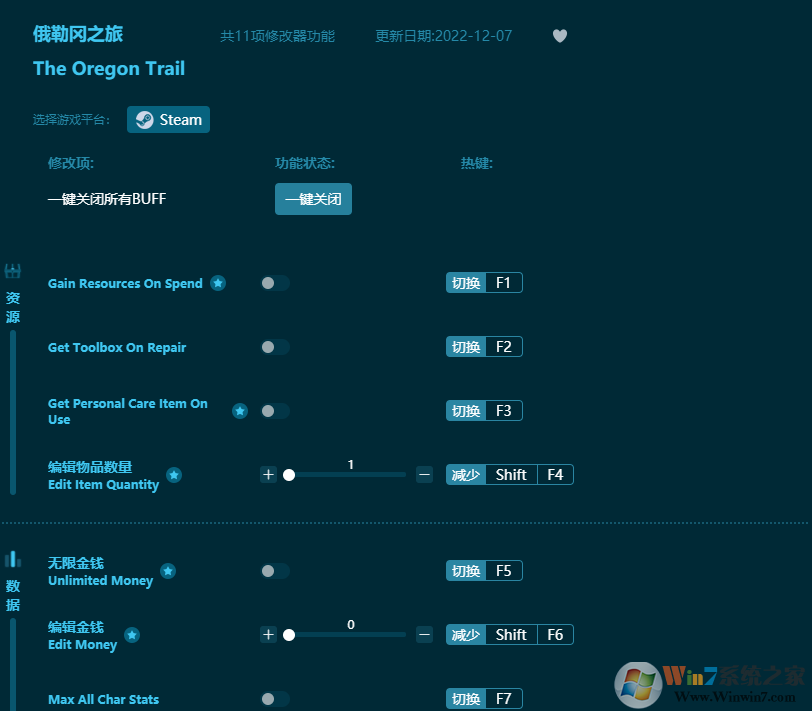Screen dimensions: 812x711
Task: Click the Edit Money label
Action: (82, 644)
